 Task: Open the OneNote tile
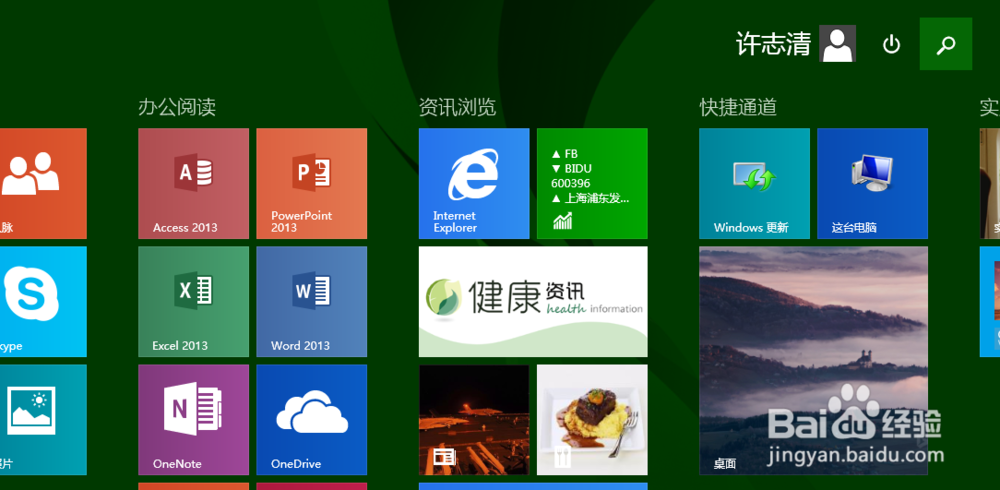pos(193,419)
